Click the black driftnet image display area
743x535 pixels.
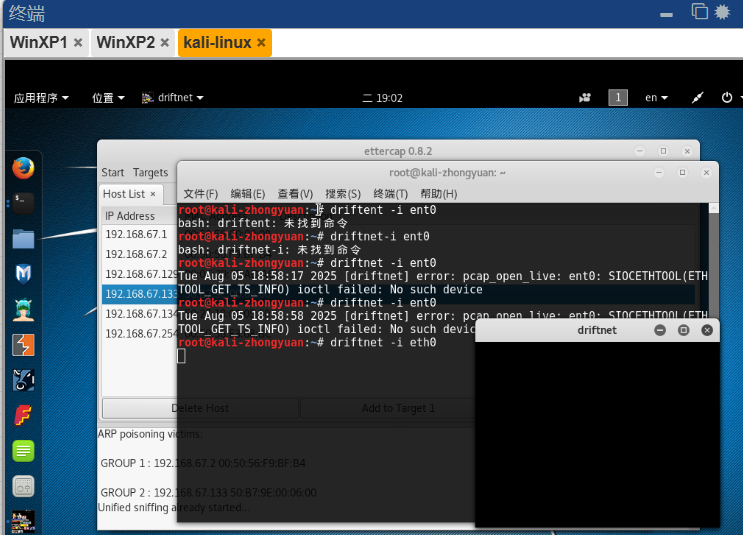(597, 434)
